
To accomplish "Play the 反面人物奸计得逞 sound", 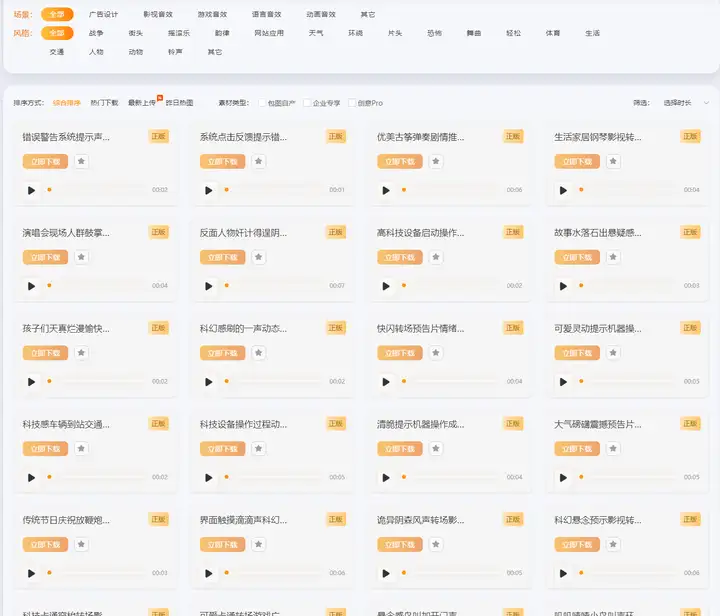I will click(208, 286).
